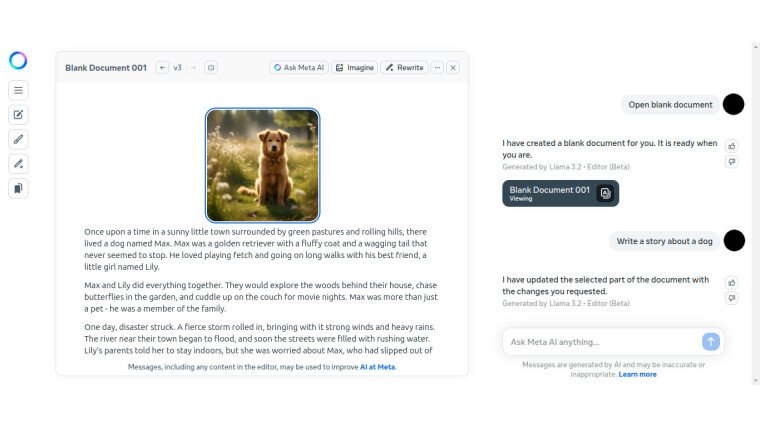
Task: Click the Ask Meta AI anything field
Action: click(600, 342)
